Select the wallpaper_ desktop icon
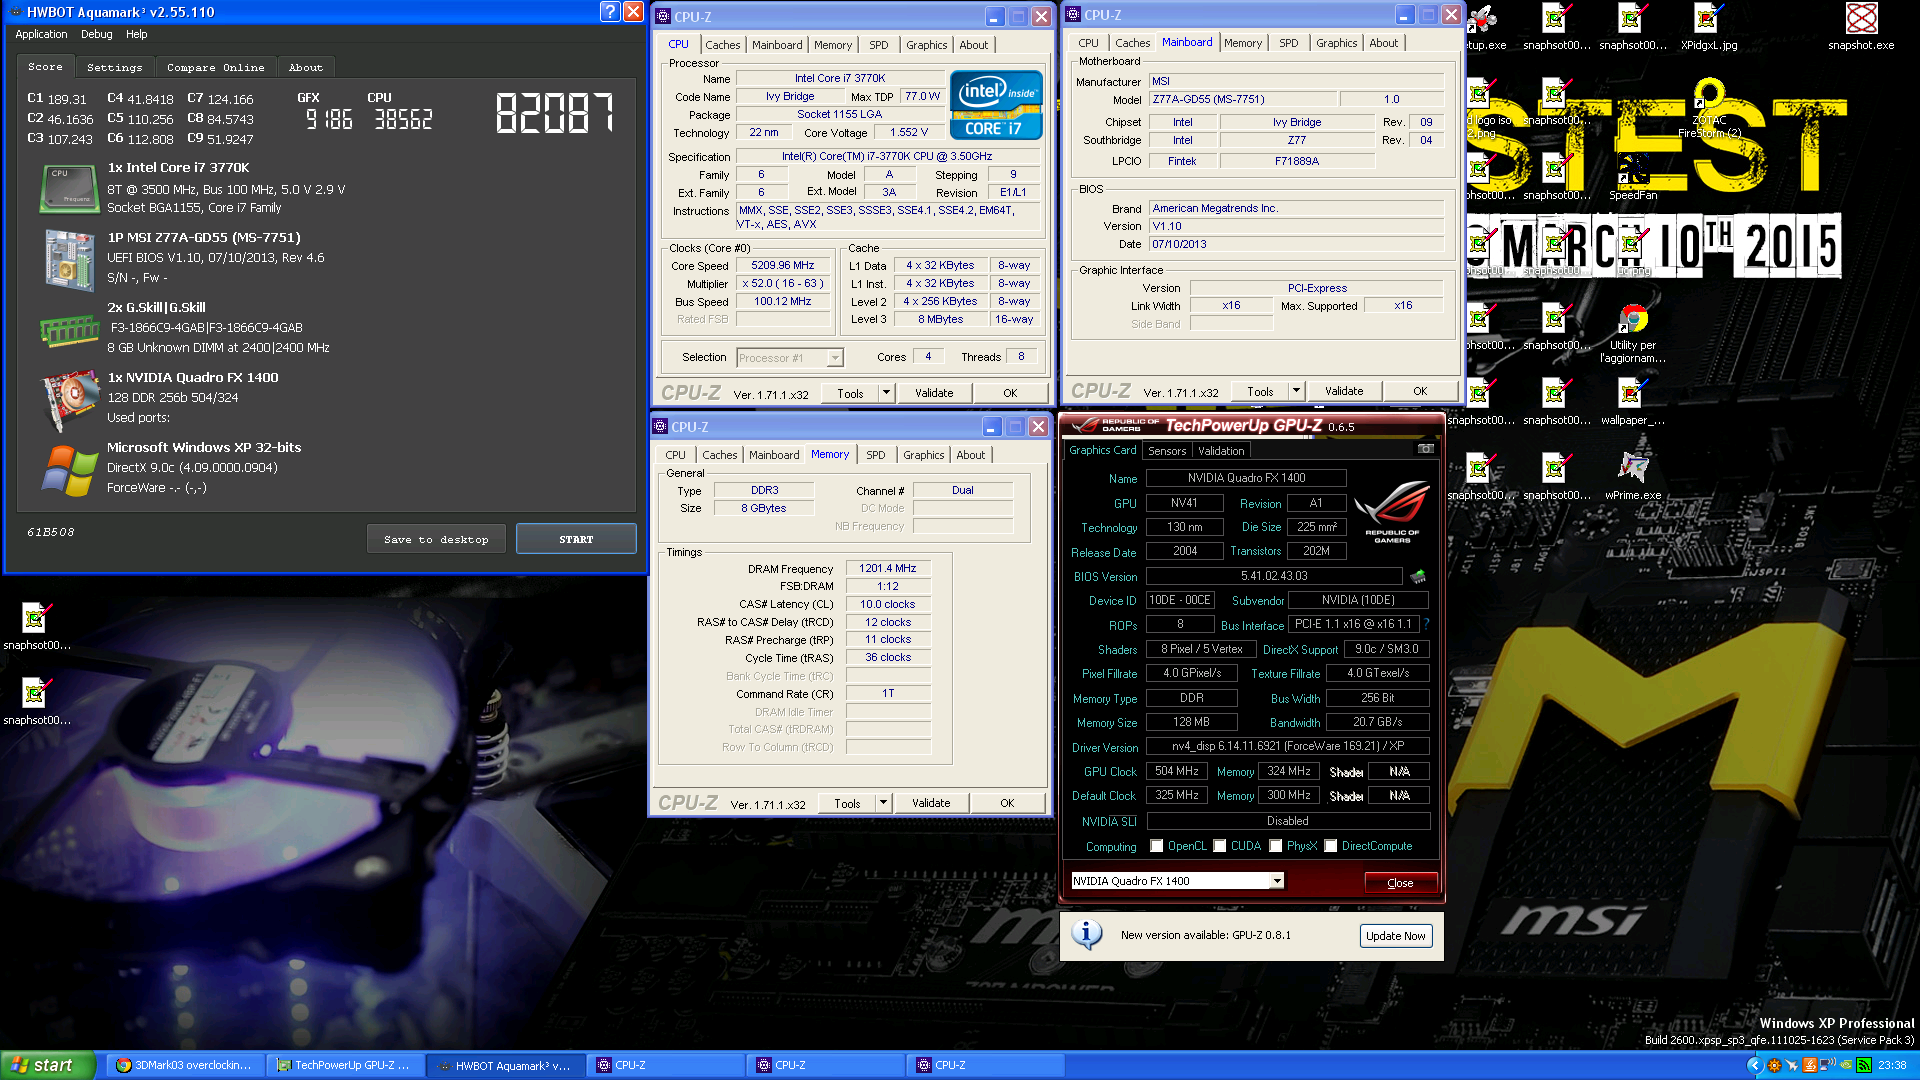This screenshot has width=1920, height=1080. [1633, 402]
